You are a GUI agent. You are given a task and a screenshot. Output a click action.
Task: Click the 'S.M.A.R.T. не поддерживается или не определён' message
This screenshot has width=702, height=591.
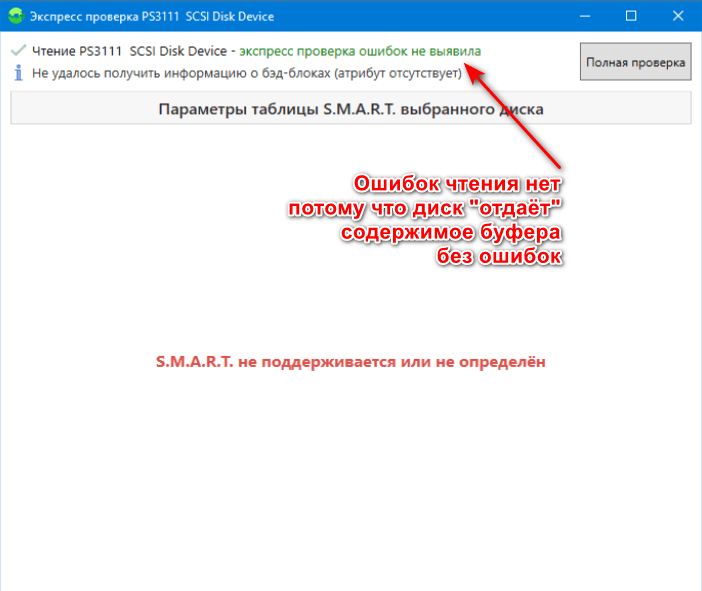[x=351, y=361]
